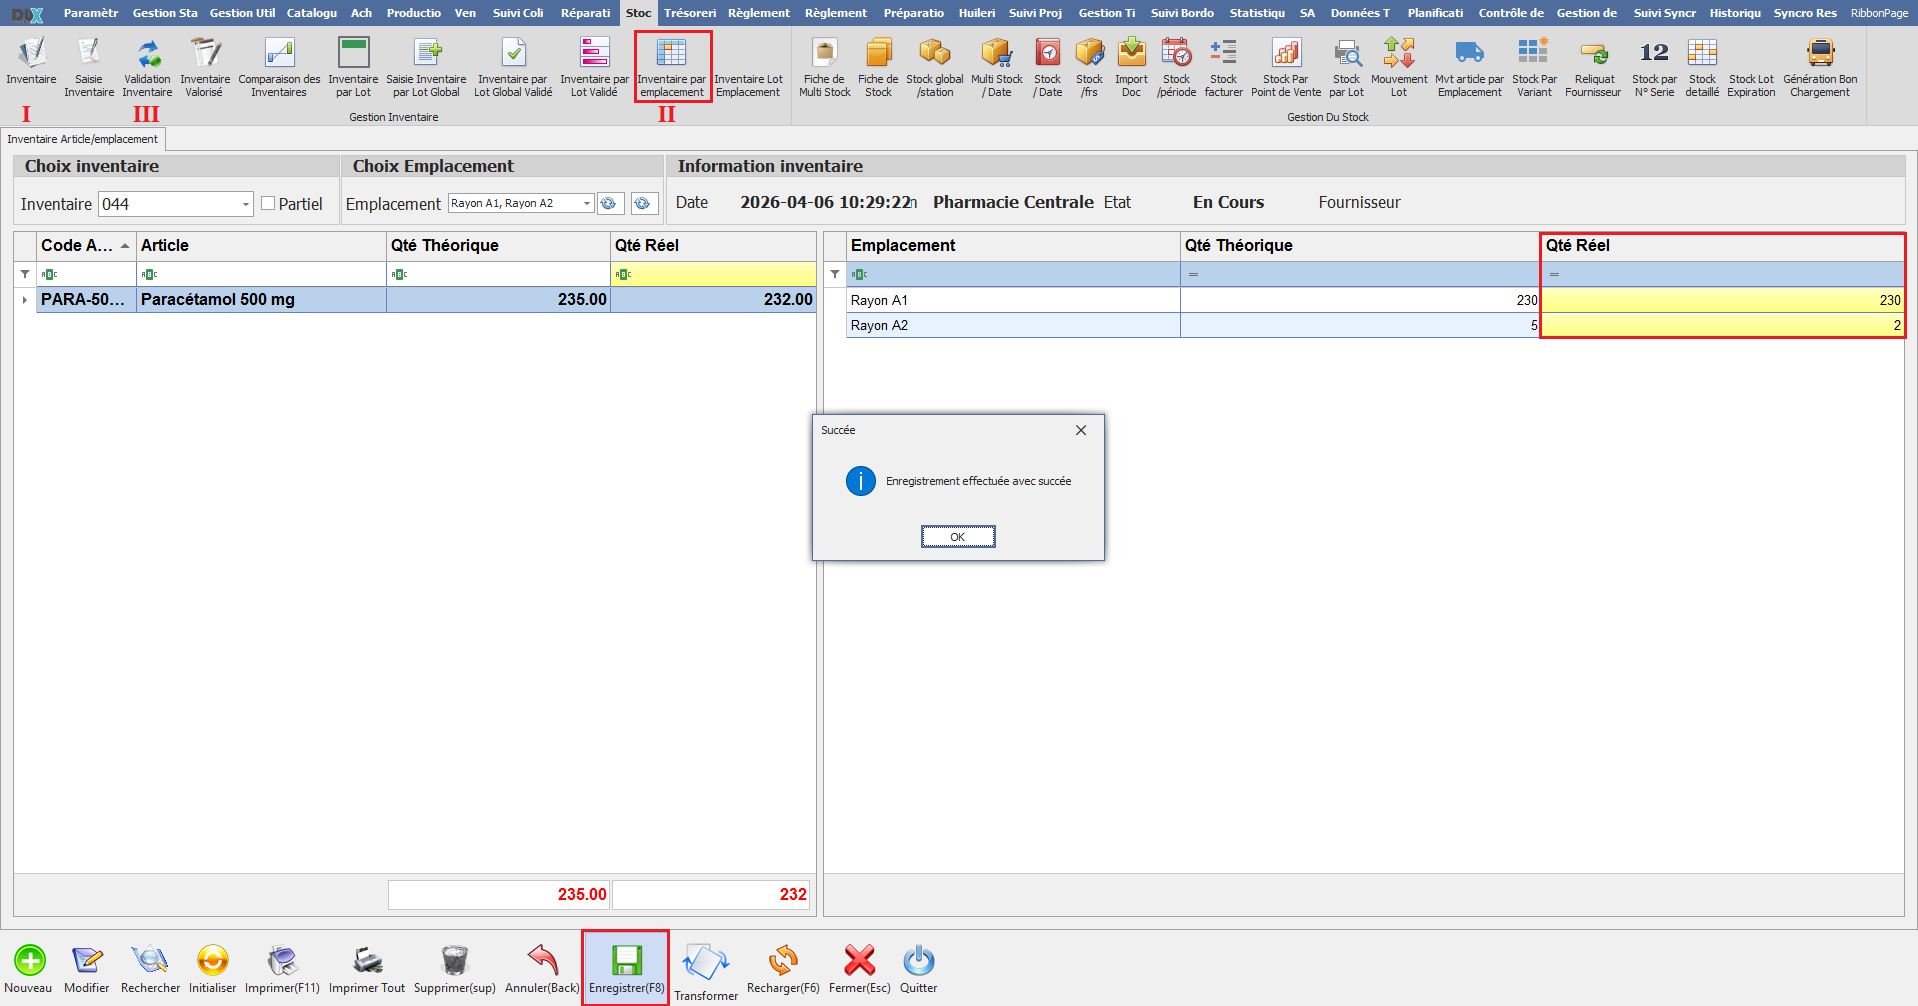The image size is (1918, 1006).
Task: Close the Succée dialog with X
Action: click(x=1080, y=430)
